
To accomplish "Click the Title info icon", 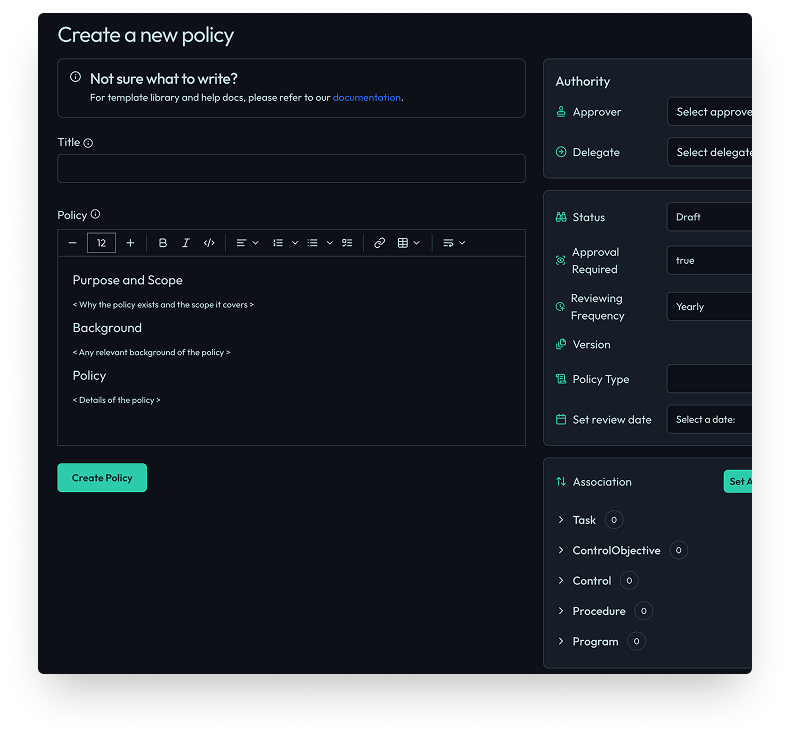I will [88, 143].
